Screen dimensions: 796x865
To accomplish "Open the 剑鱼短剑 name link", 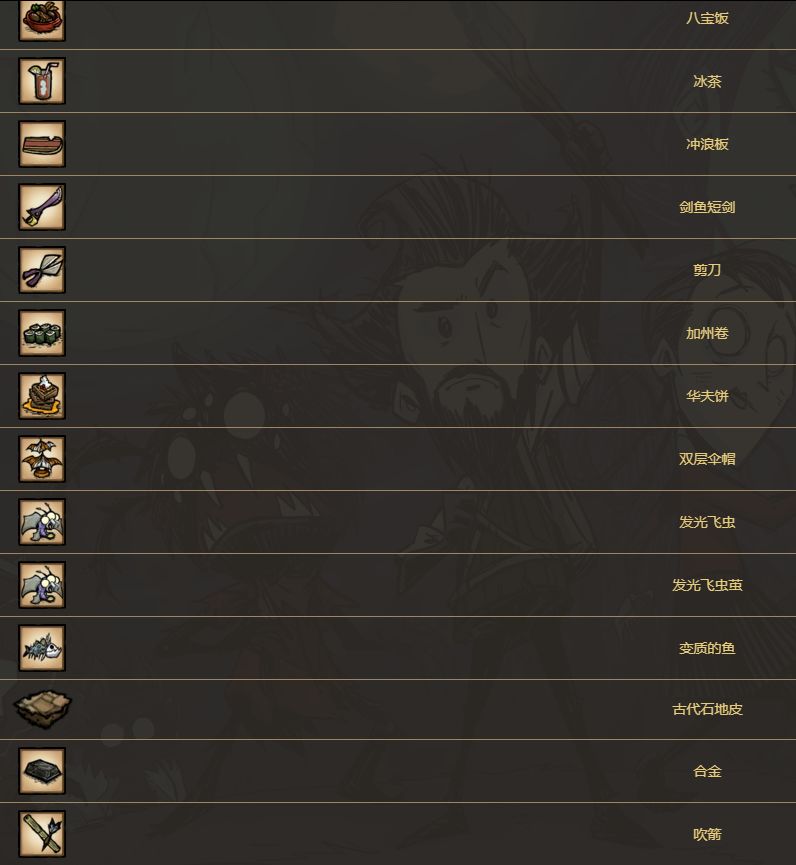I will [707, 207].
